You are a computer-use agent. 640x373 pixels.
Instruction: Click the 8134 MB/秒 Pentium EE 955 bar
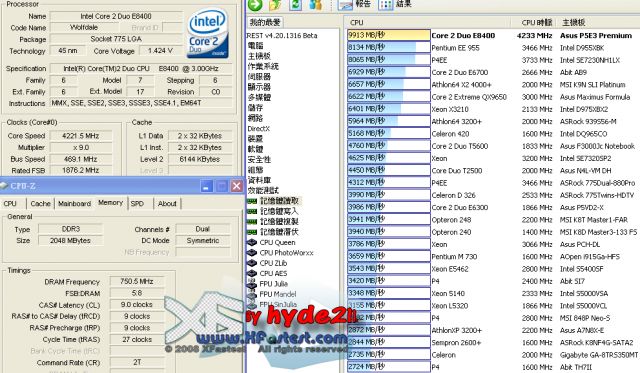pos(389,48)
